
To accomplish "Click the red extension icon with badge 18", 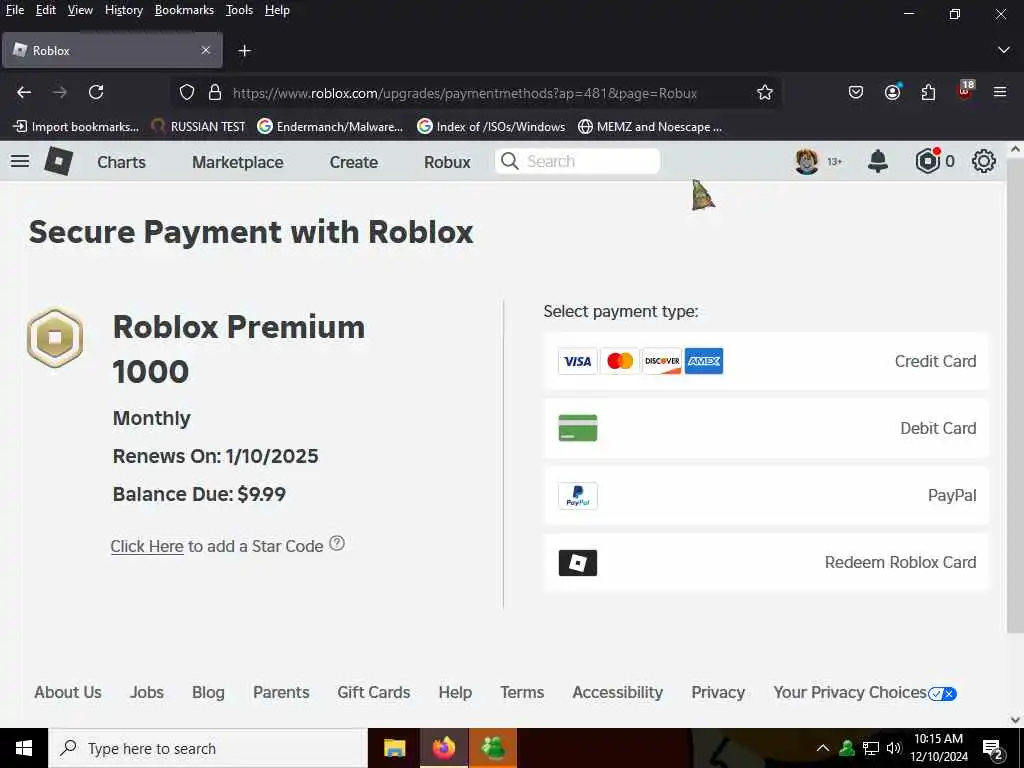I will pos(965,91).
